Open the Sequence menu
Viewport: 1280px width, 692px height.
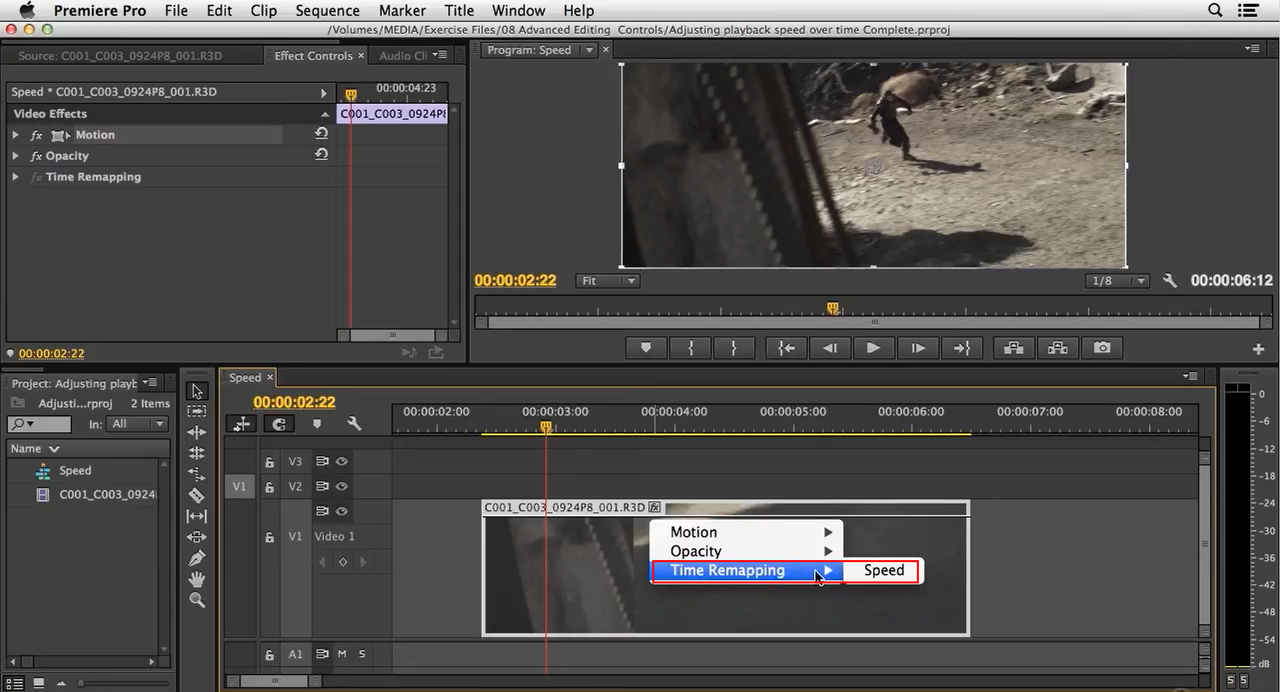328,11
